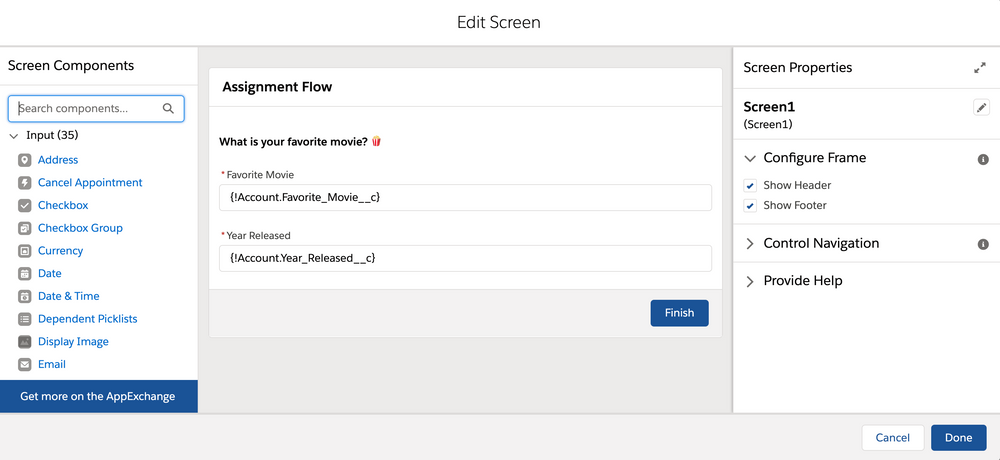This screenshot has height=460, width=1000.
Task: Click the search magnifier icon
Action: tap(168, 108)
